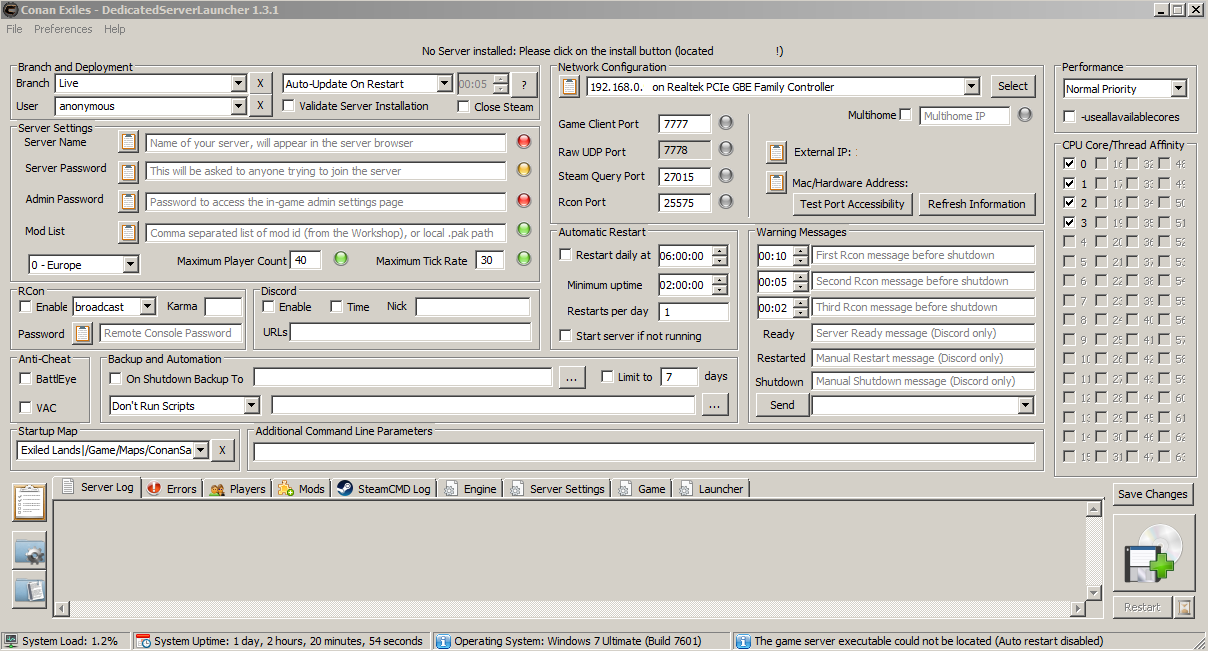Click the log panel horizontal scrollbar
1208x651 pixels.
pos(570,609)
